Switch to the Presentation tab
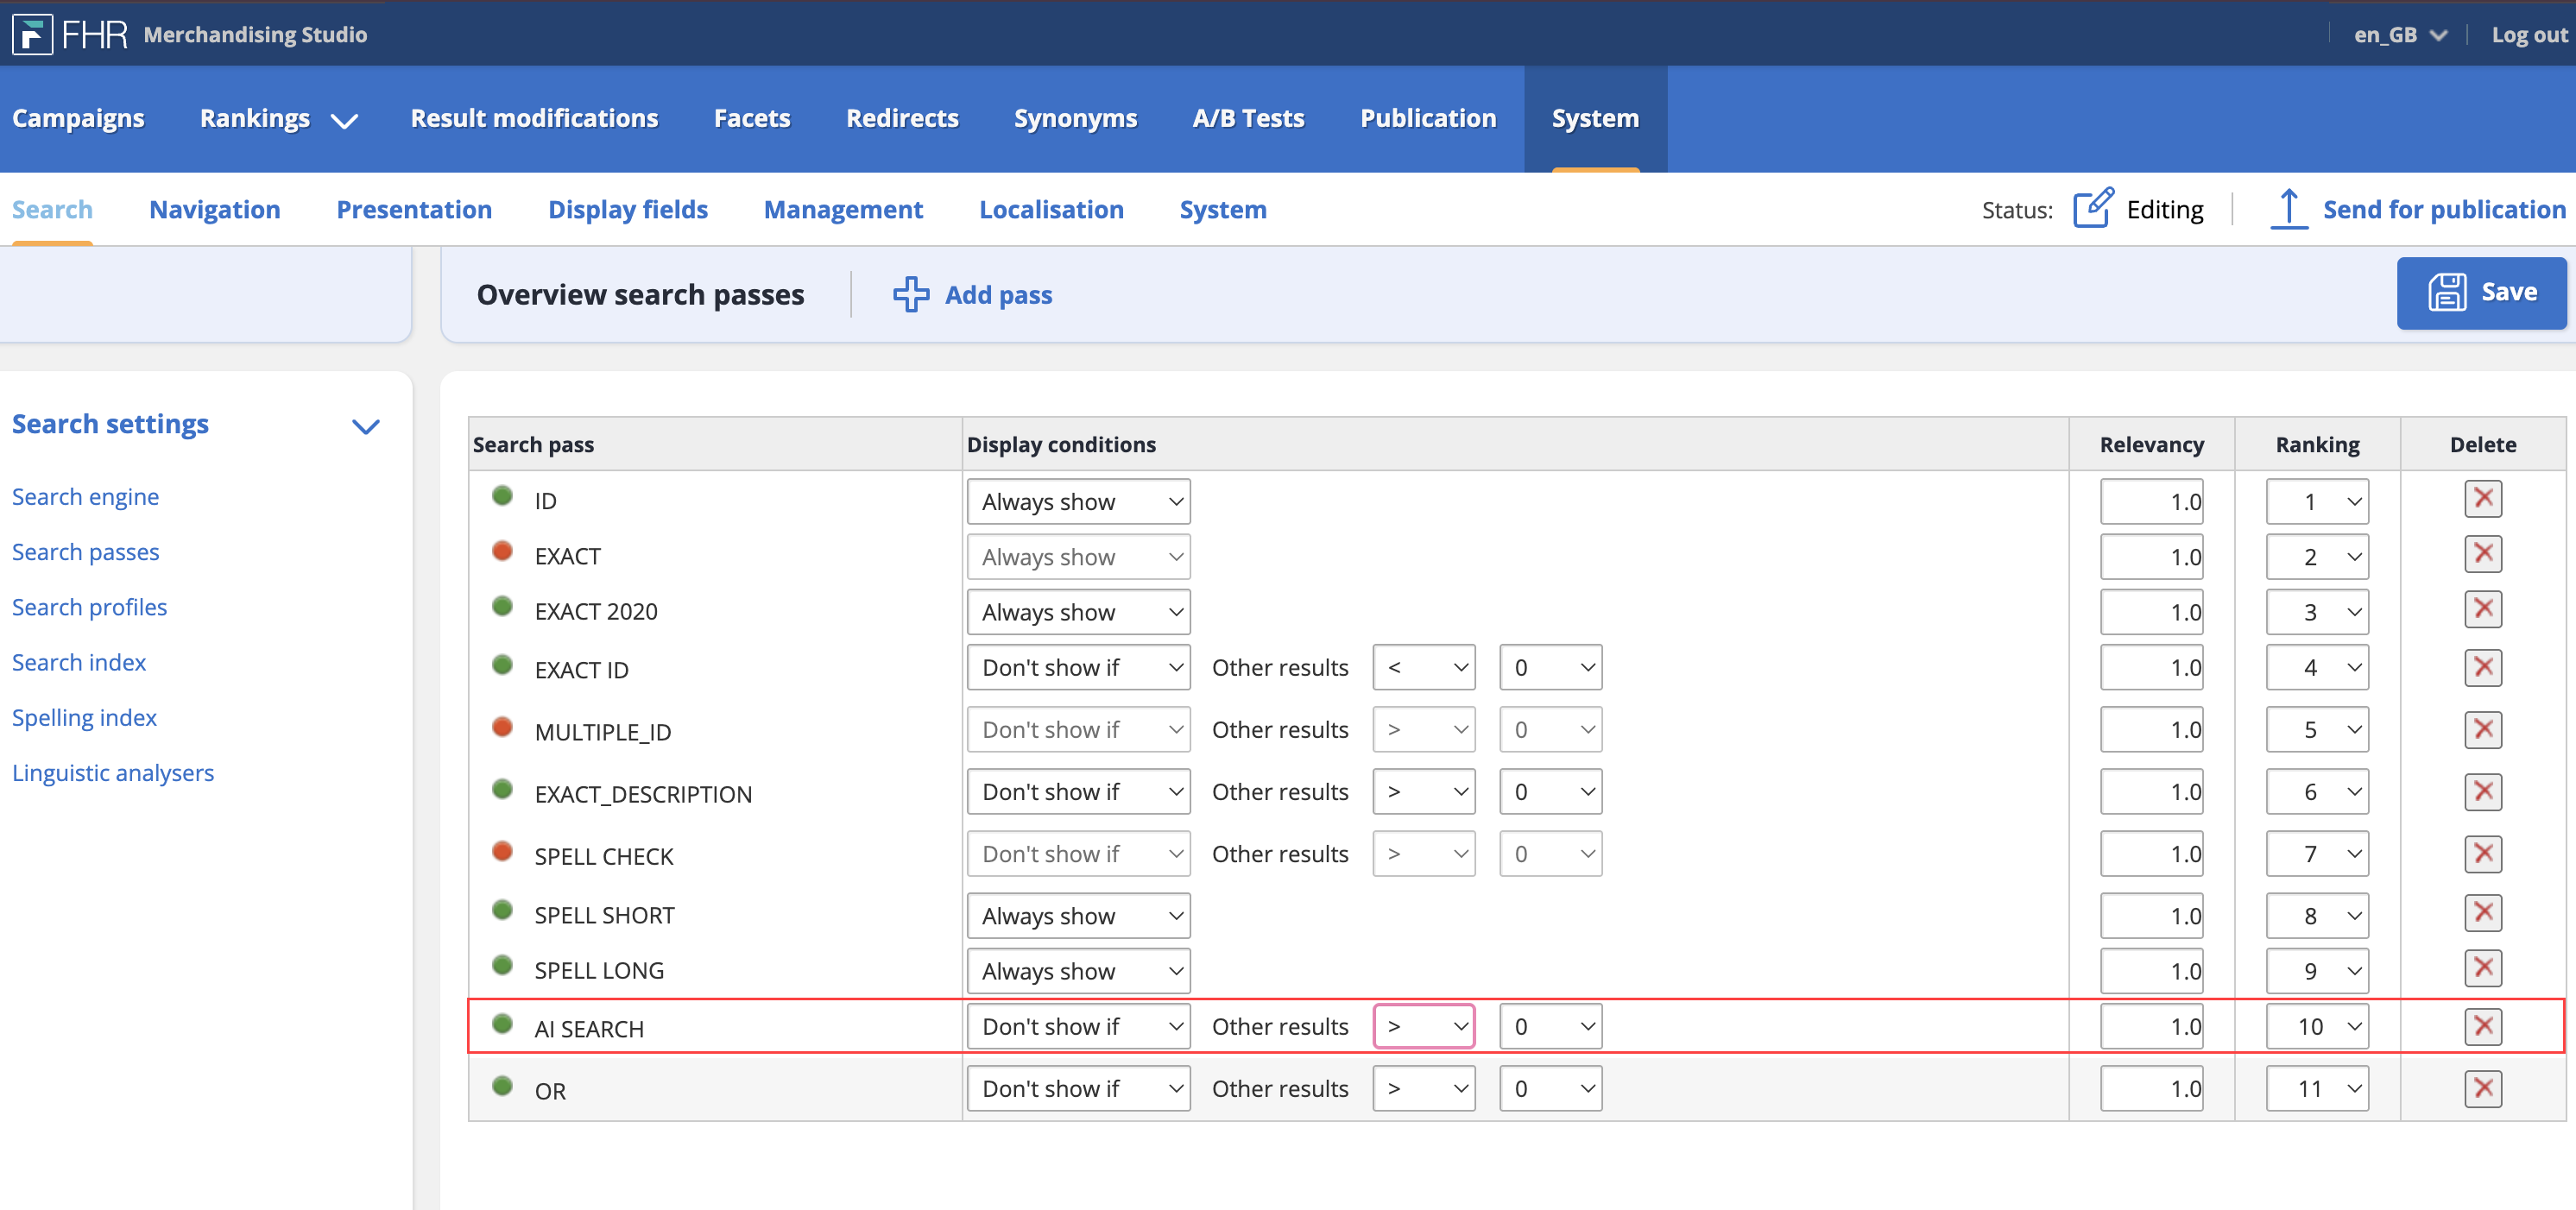This screenshot has height=1210, width=2576. [414, 209]
